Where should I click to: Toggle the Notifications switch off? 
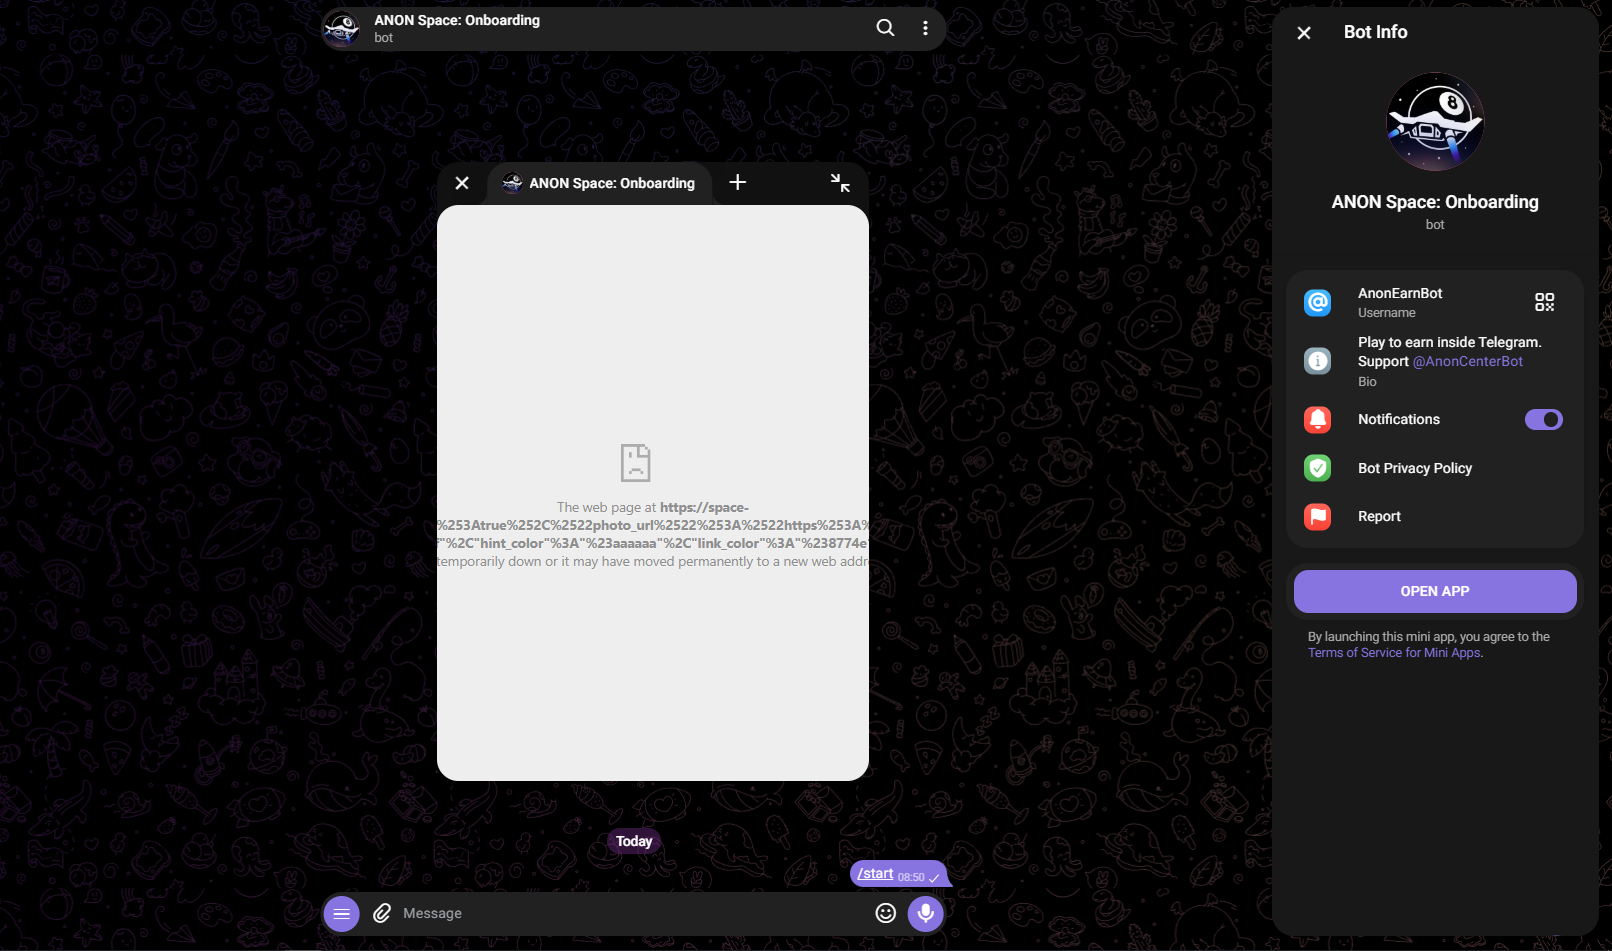point(1543,420)
